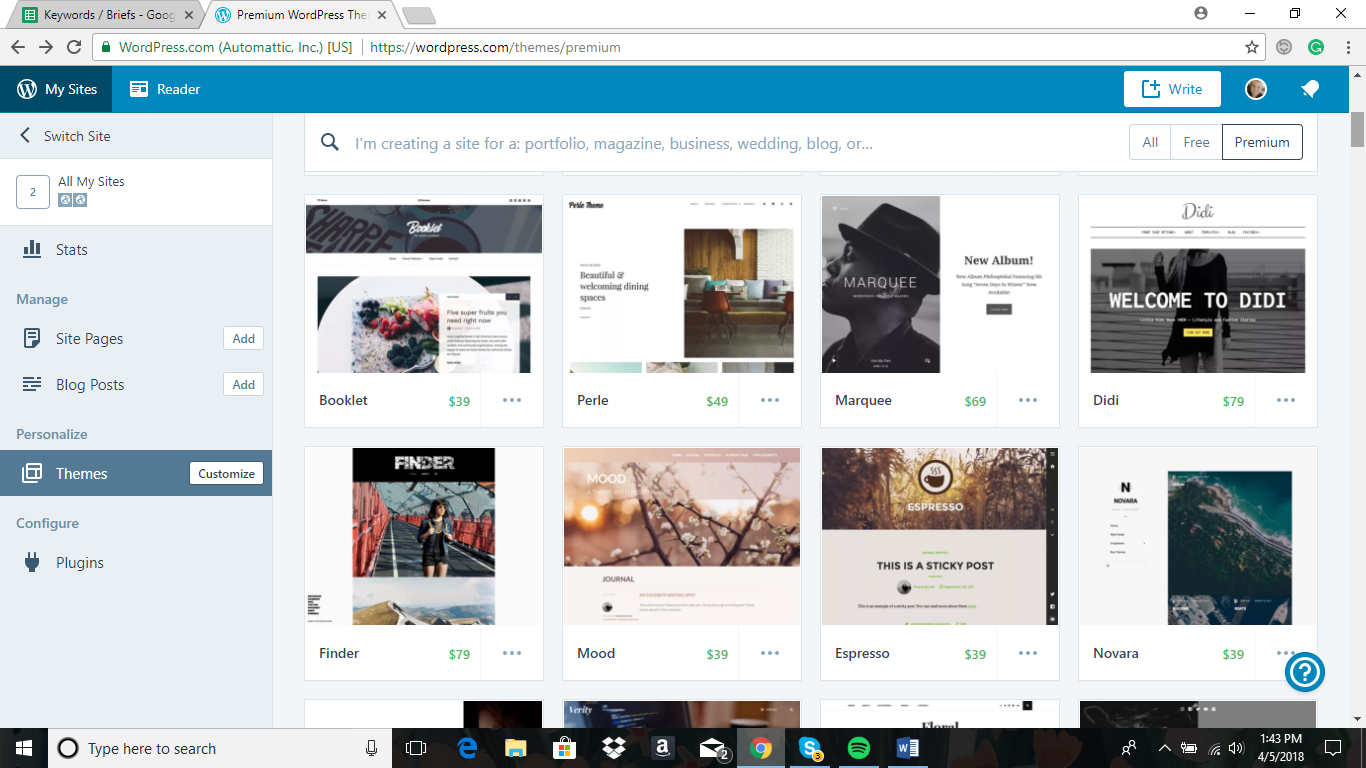This screenshot has width=1366, height=768.
Task: Select the All theme filter
Action: (x=1150, y=142)
